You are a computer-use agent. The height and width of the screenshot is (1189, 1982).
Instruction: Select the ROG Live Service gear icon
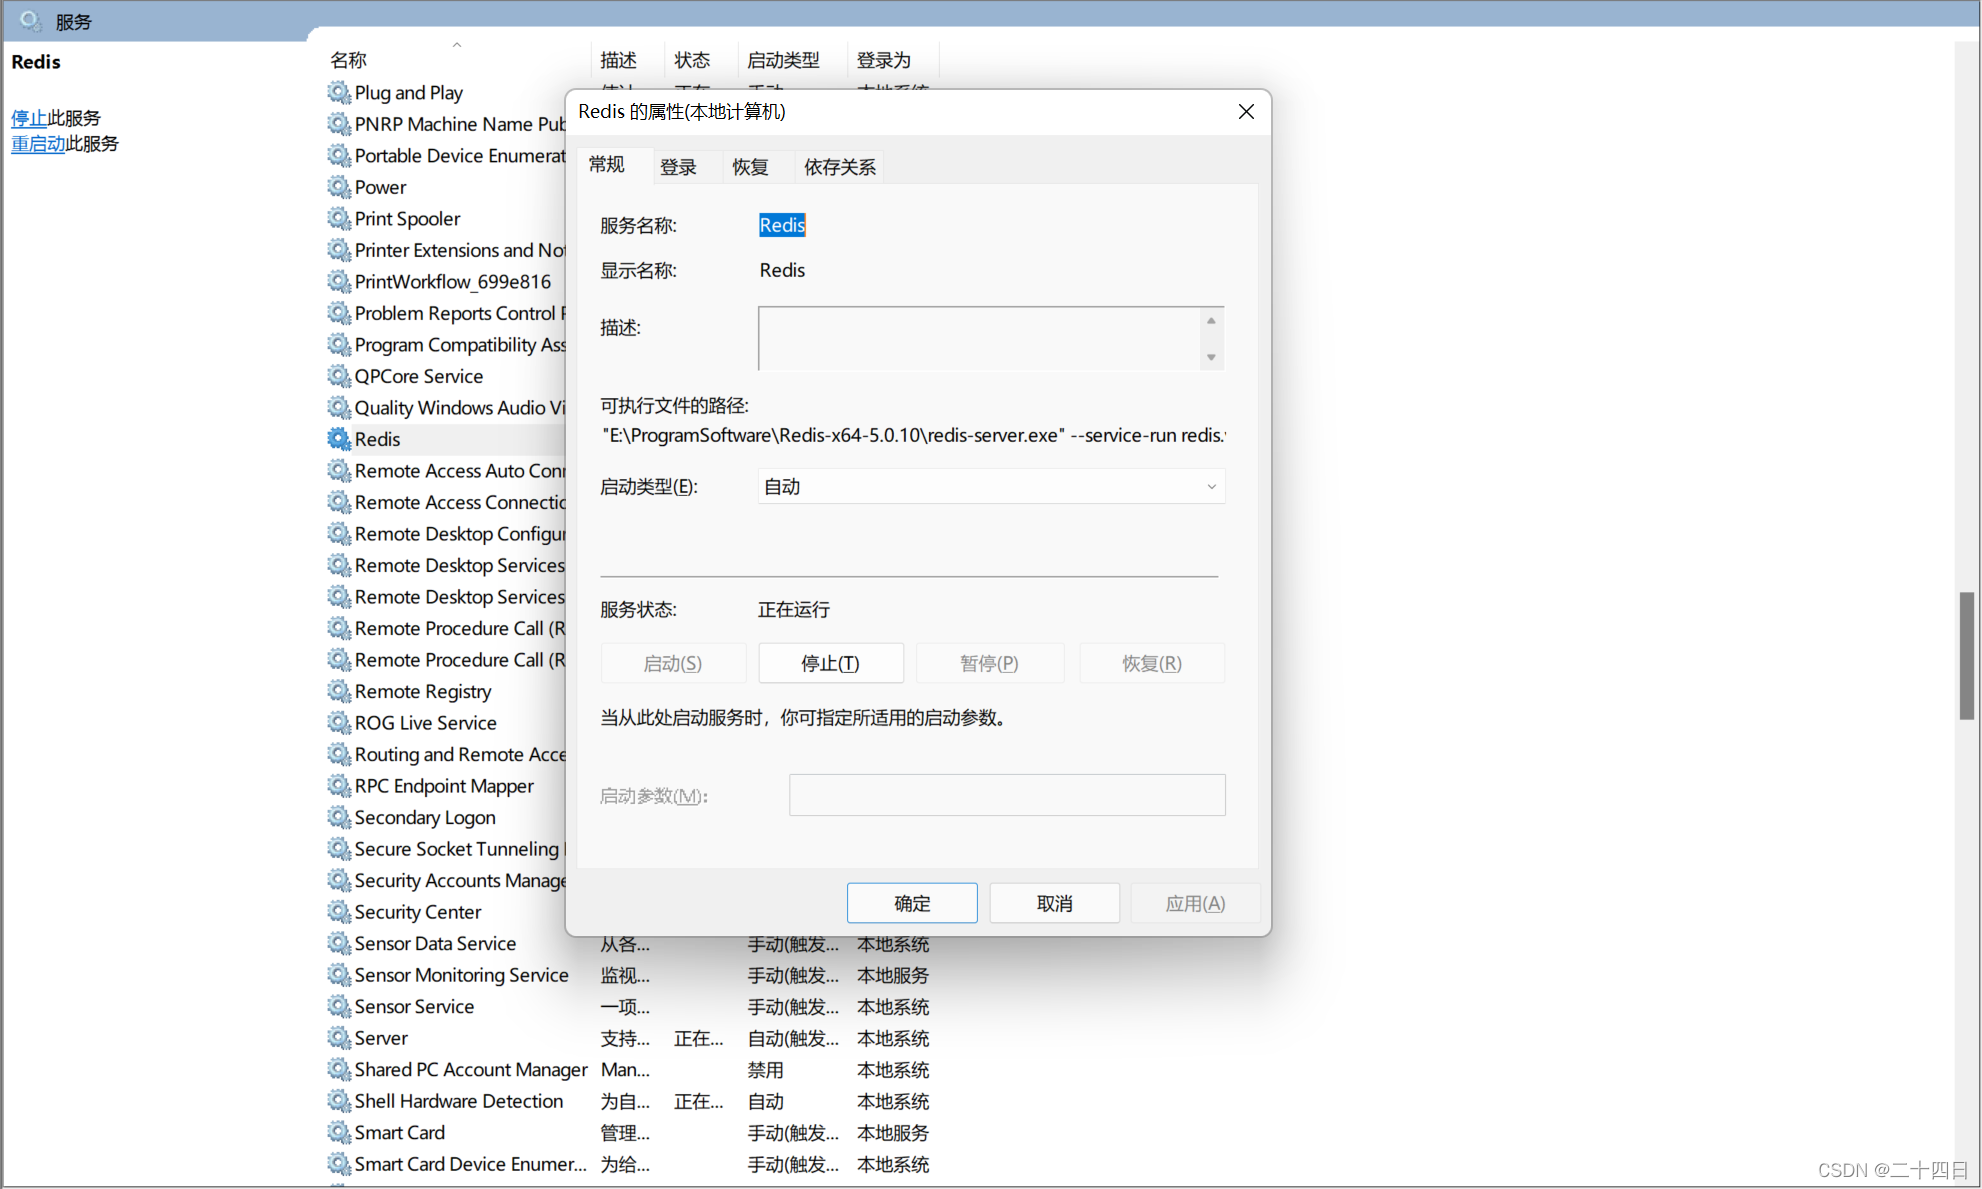coord(339,723)
